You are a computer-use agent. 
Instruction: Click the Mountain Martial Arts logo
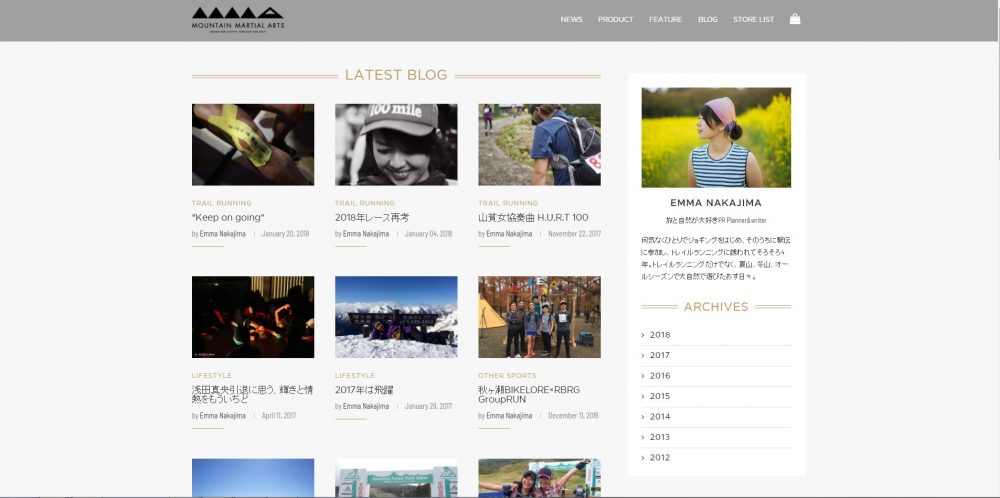(x=238, y=18)
